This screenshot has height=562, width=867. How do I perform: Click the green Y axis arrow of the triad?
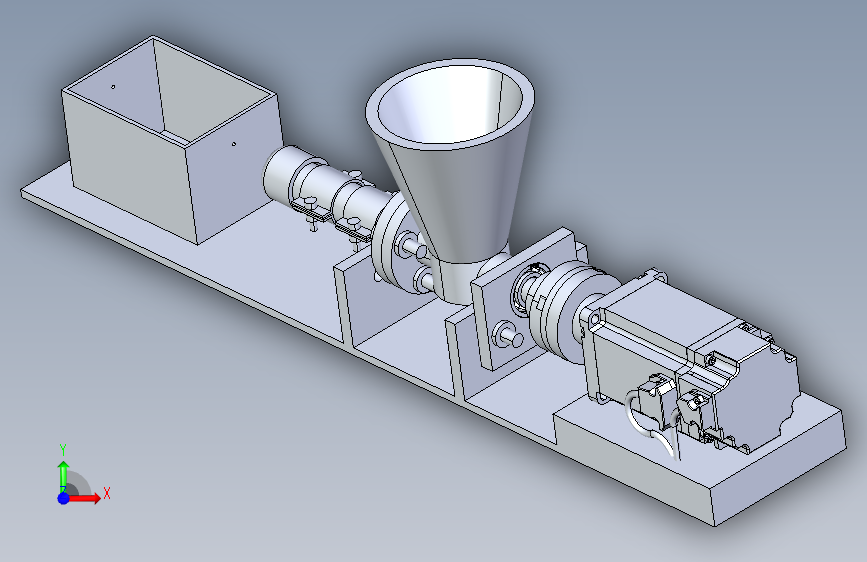(64, 475)
